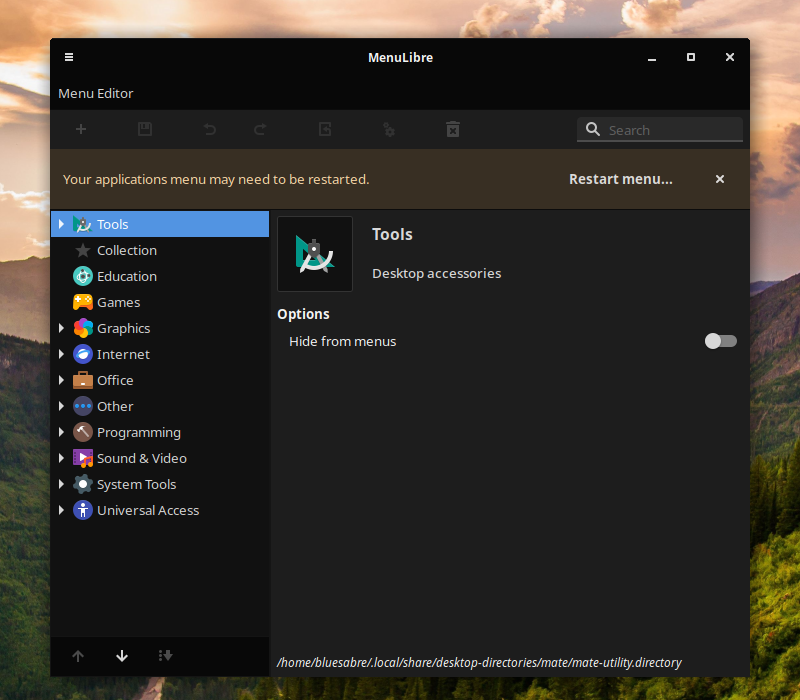Viewport: 800px width, 700px height.
Task: Click the Revert launcher icon
Action: (324, 129)
